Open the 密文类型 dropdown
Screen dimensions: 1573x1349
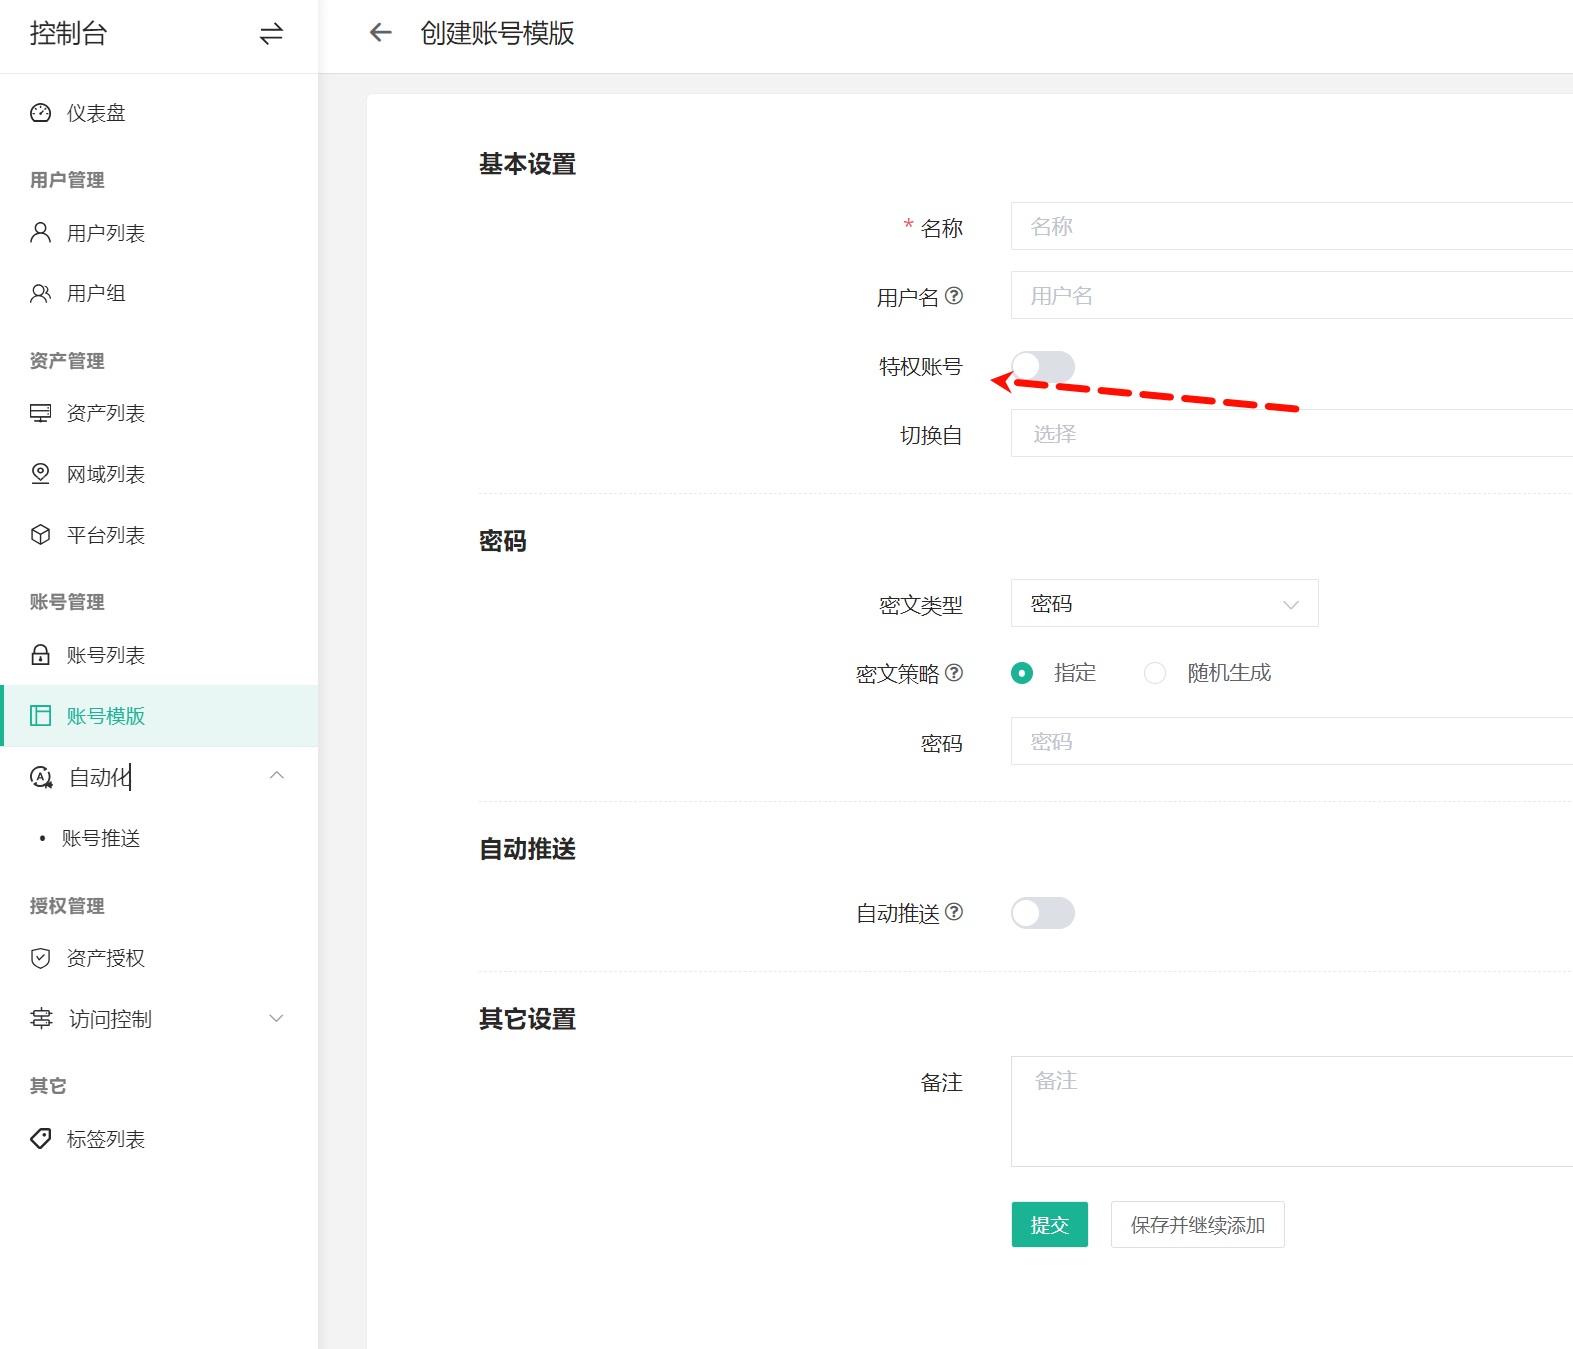1164,604
